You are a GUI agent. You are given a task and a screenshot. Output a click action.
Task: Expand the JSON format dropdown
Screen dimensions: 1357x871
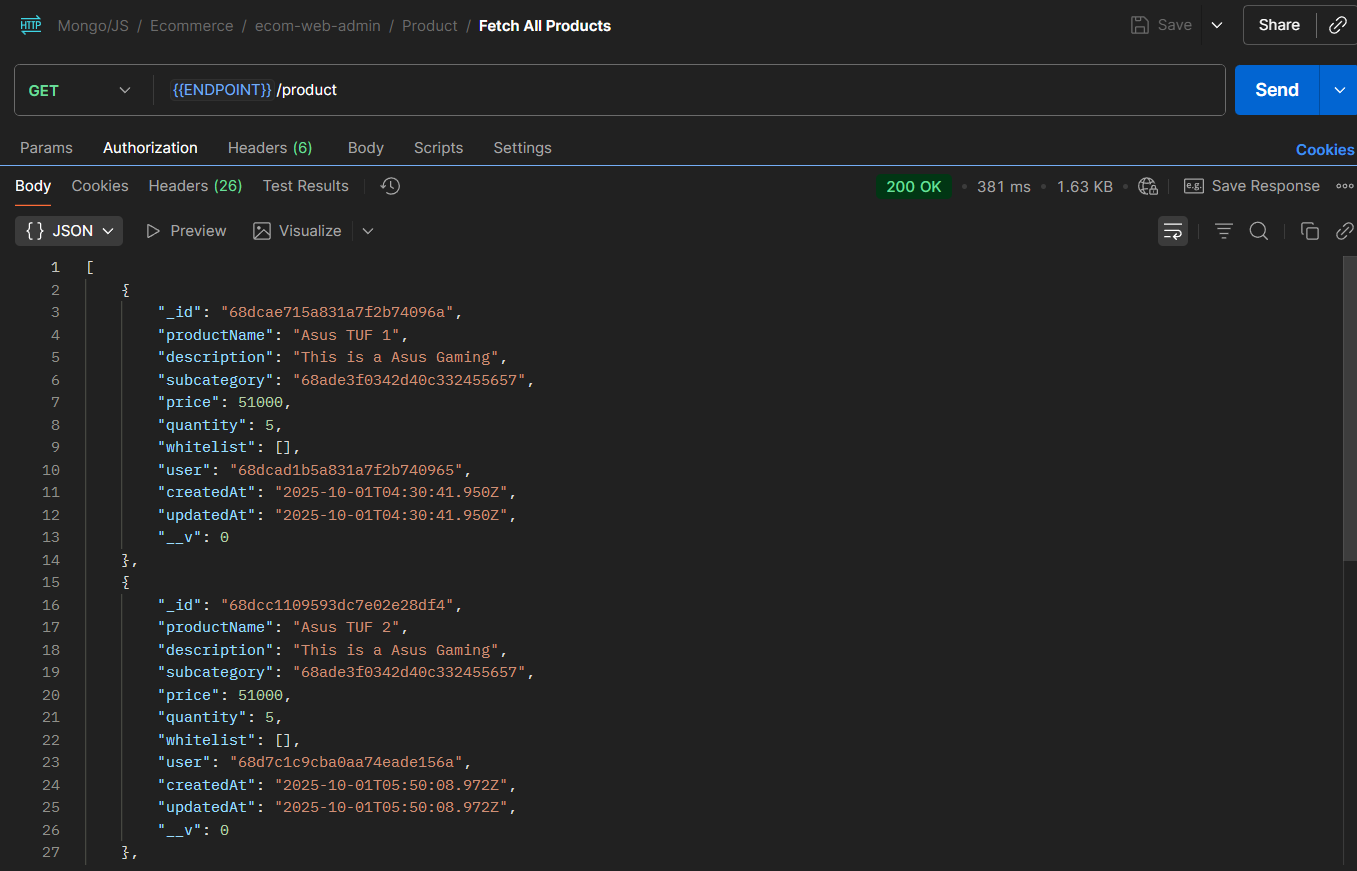(x=69, y=231)
